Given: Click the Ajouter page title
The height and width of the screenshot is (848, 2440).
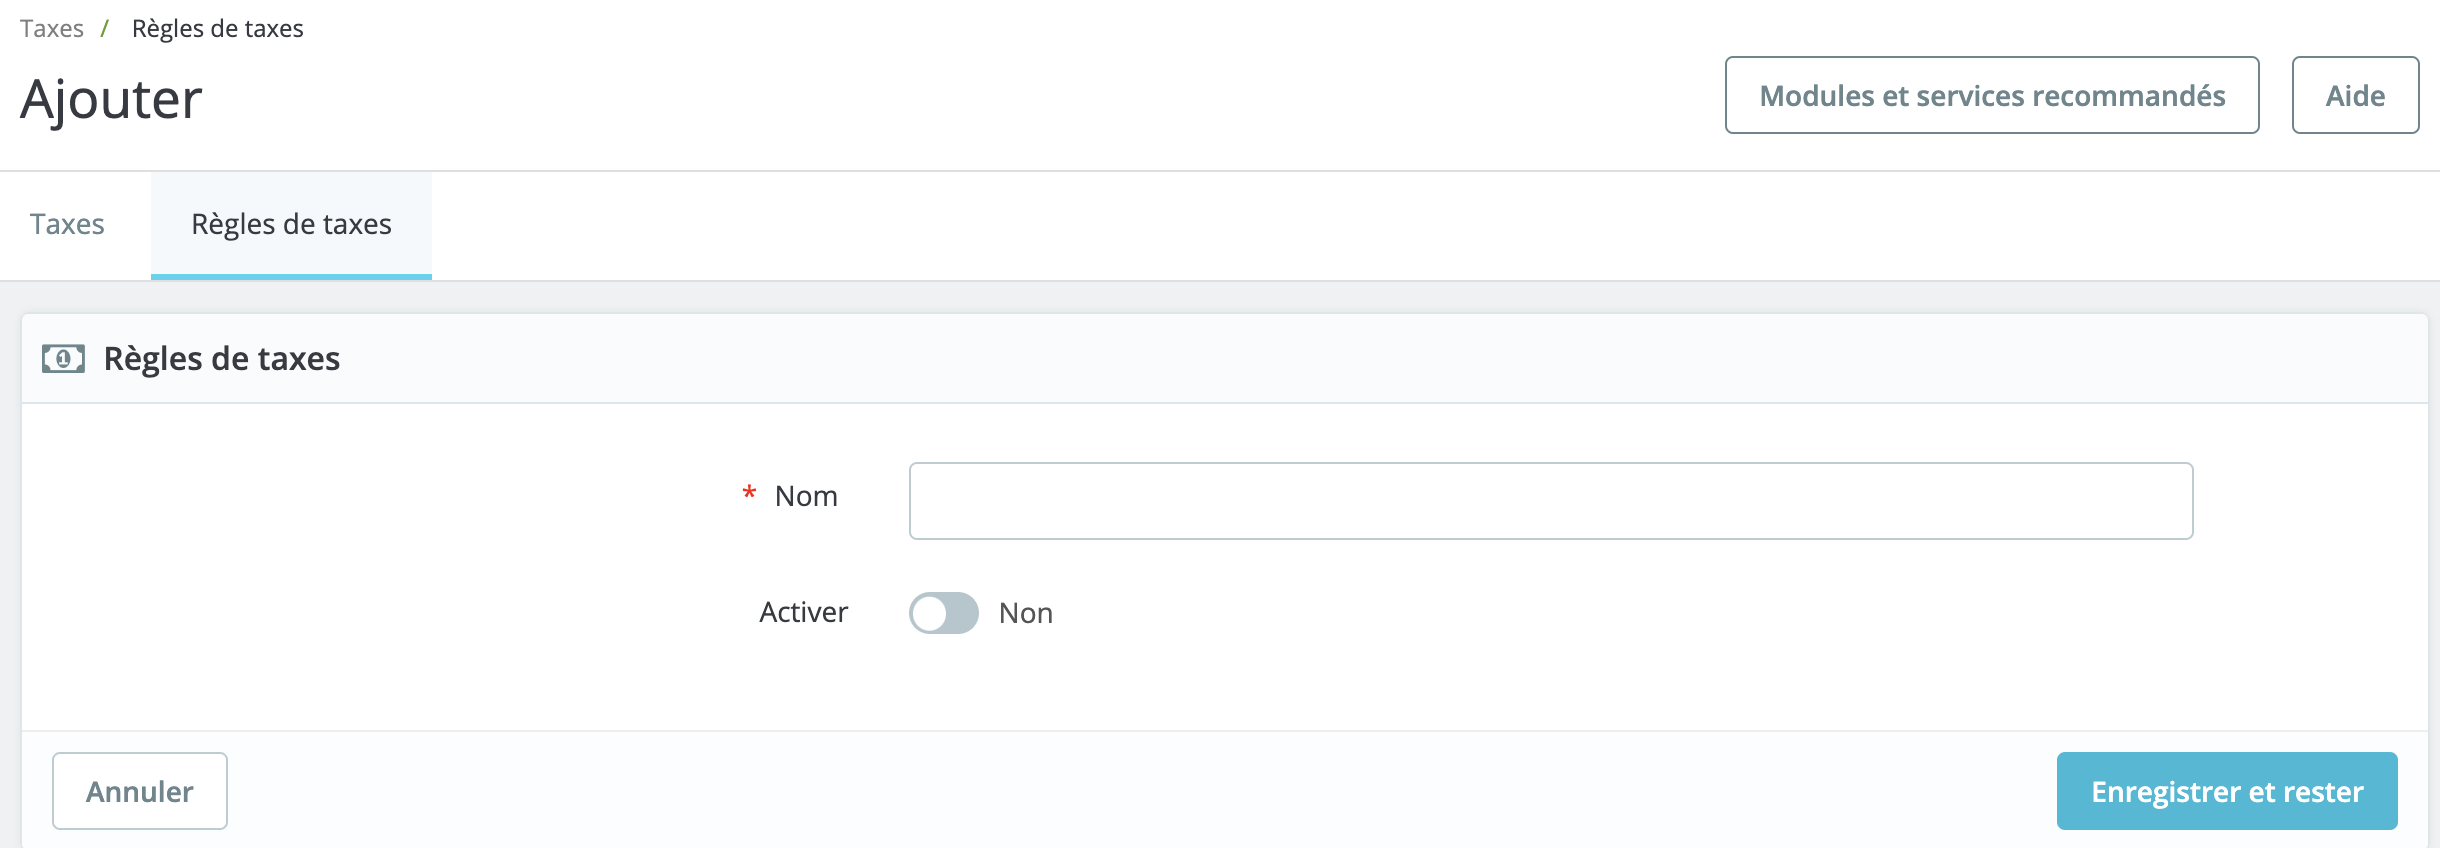Looking at the screenshot, I should [x=111, y=99].
